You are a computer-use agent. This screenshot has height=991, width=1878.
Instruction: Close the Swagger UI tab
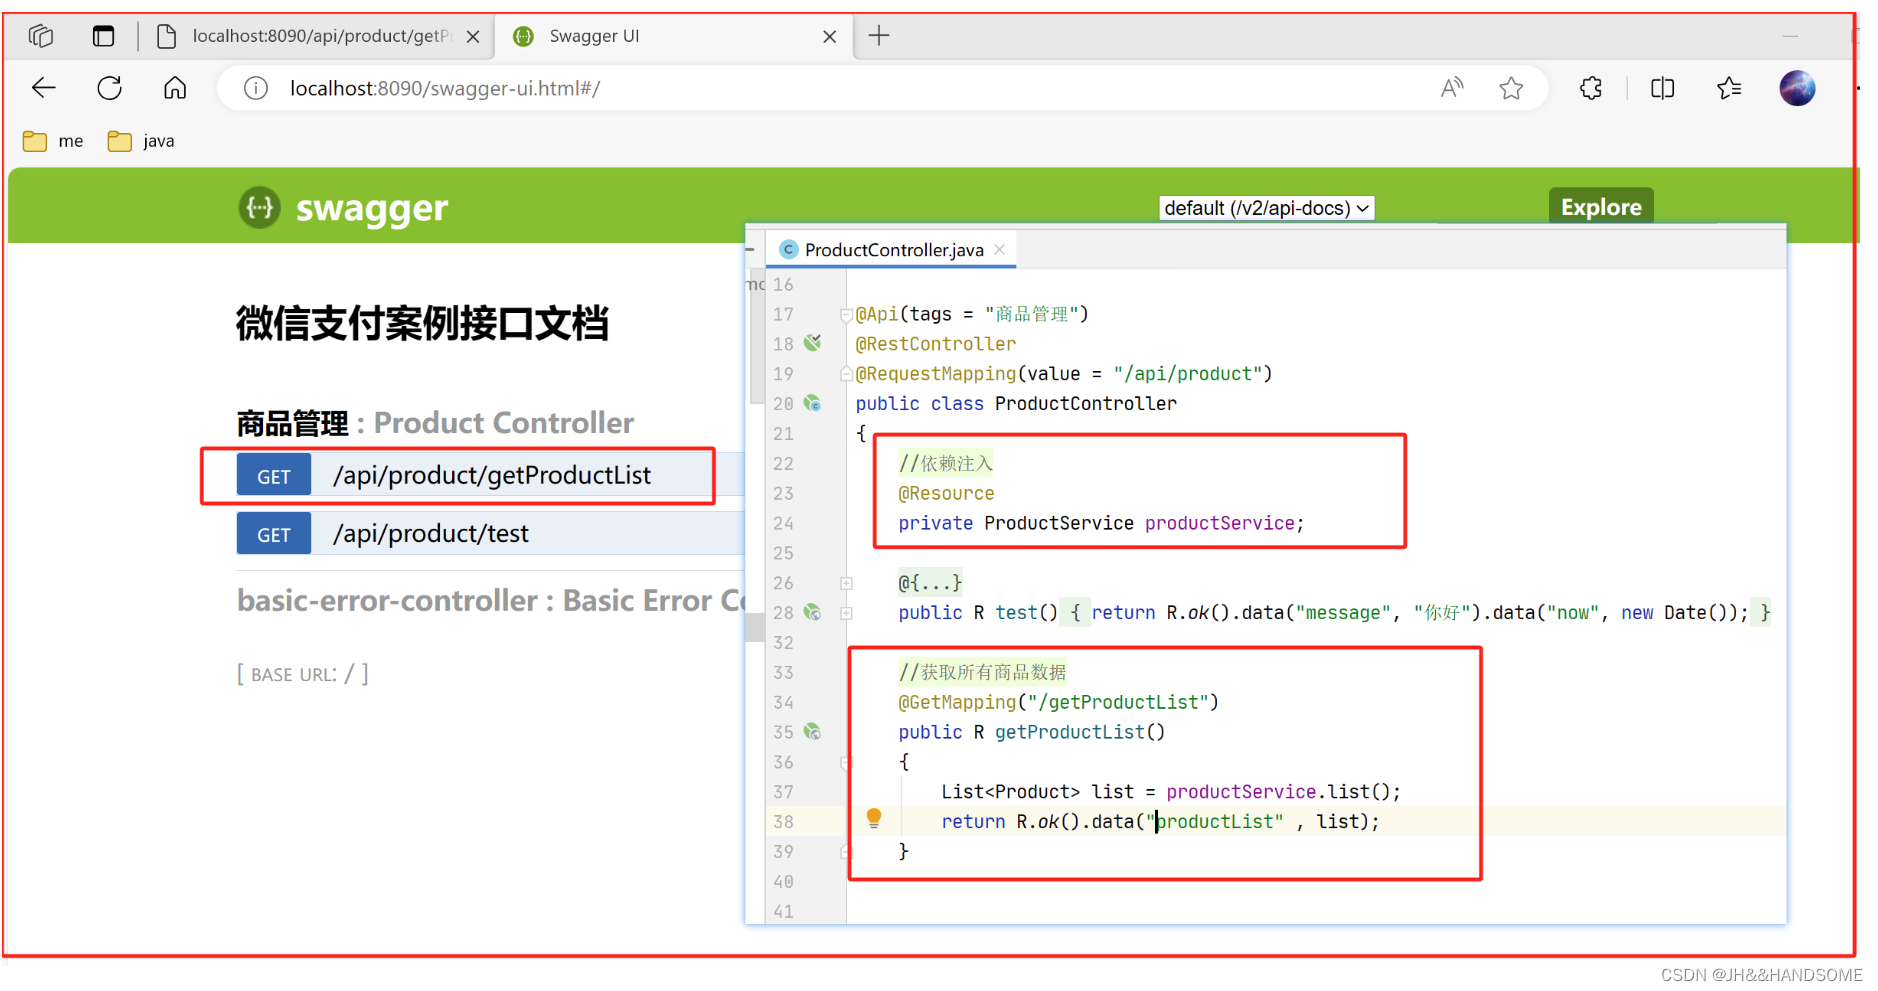point(829,37)
